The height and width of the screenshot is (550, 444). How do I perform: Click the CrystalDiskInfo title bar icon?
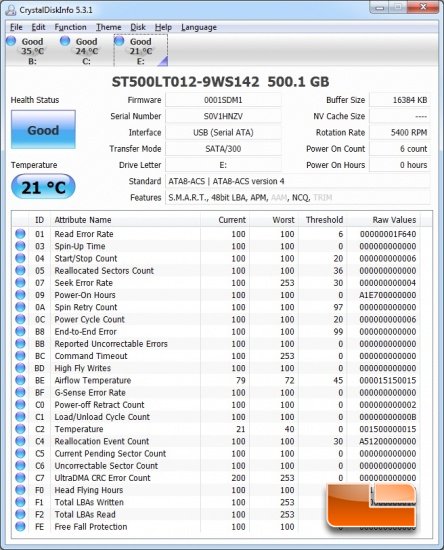tap(11, 10)
